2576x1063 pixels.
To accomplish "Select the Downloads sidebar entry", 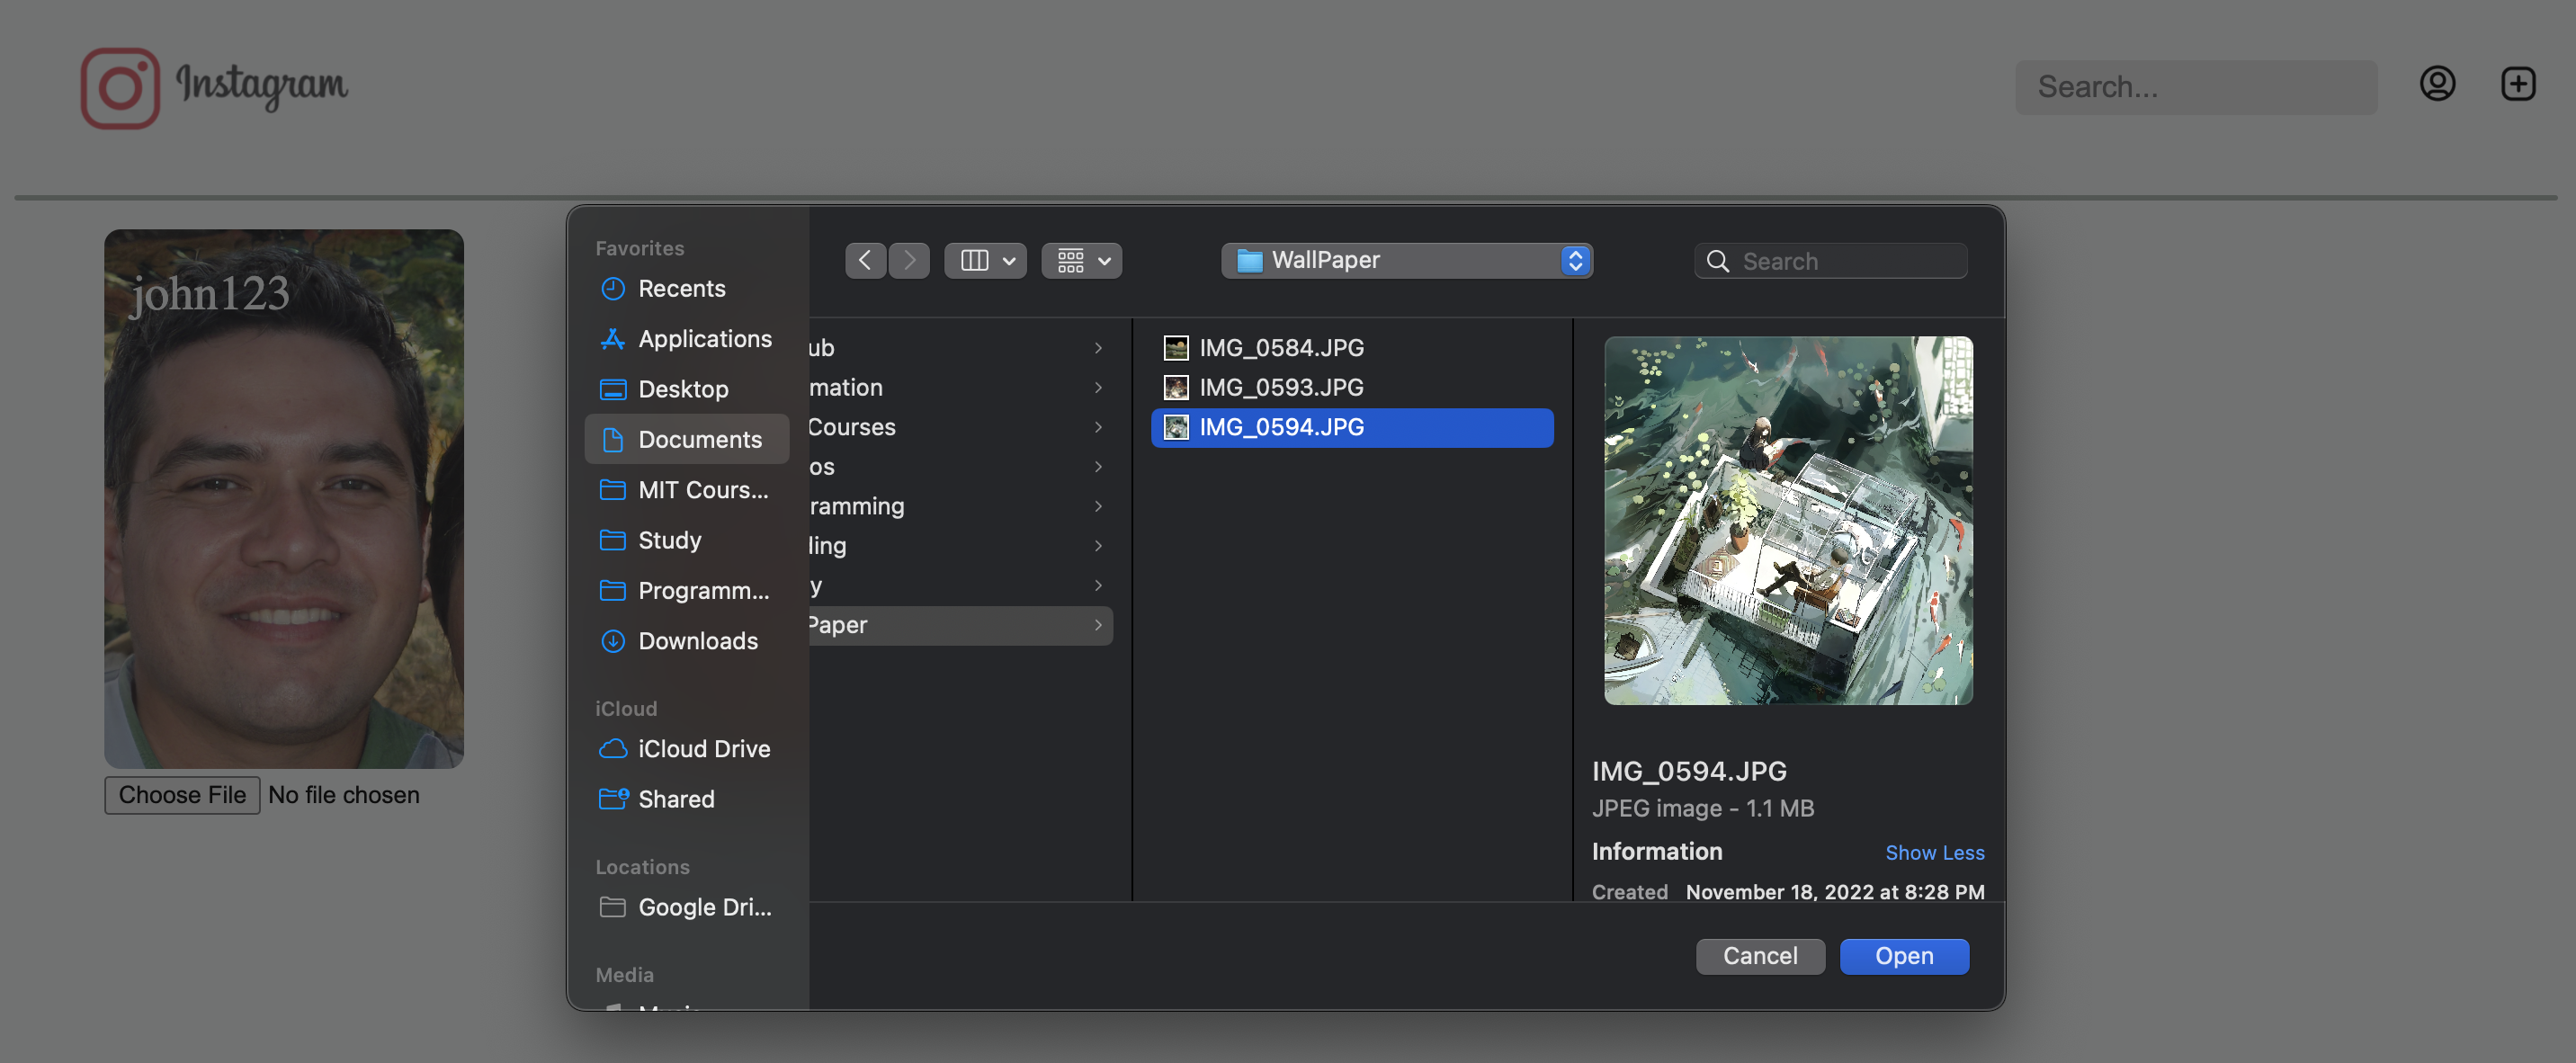I will point(697,641).
